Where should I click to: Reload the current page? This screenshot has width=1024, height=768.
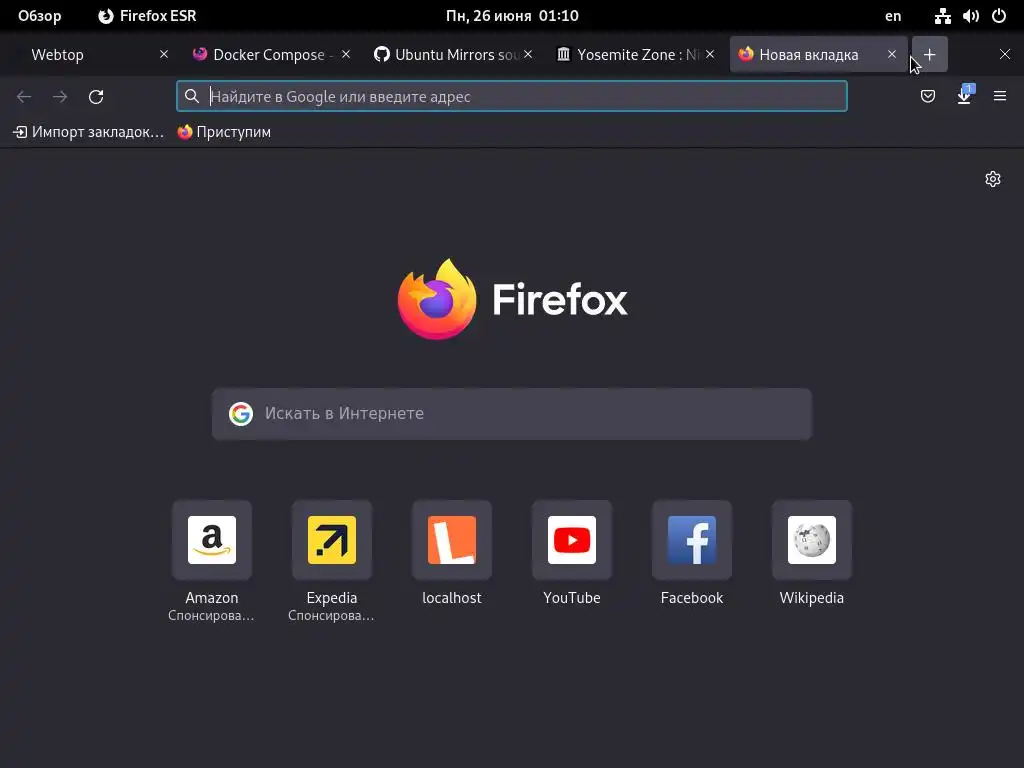96,97
